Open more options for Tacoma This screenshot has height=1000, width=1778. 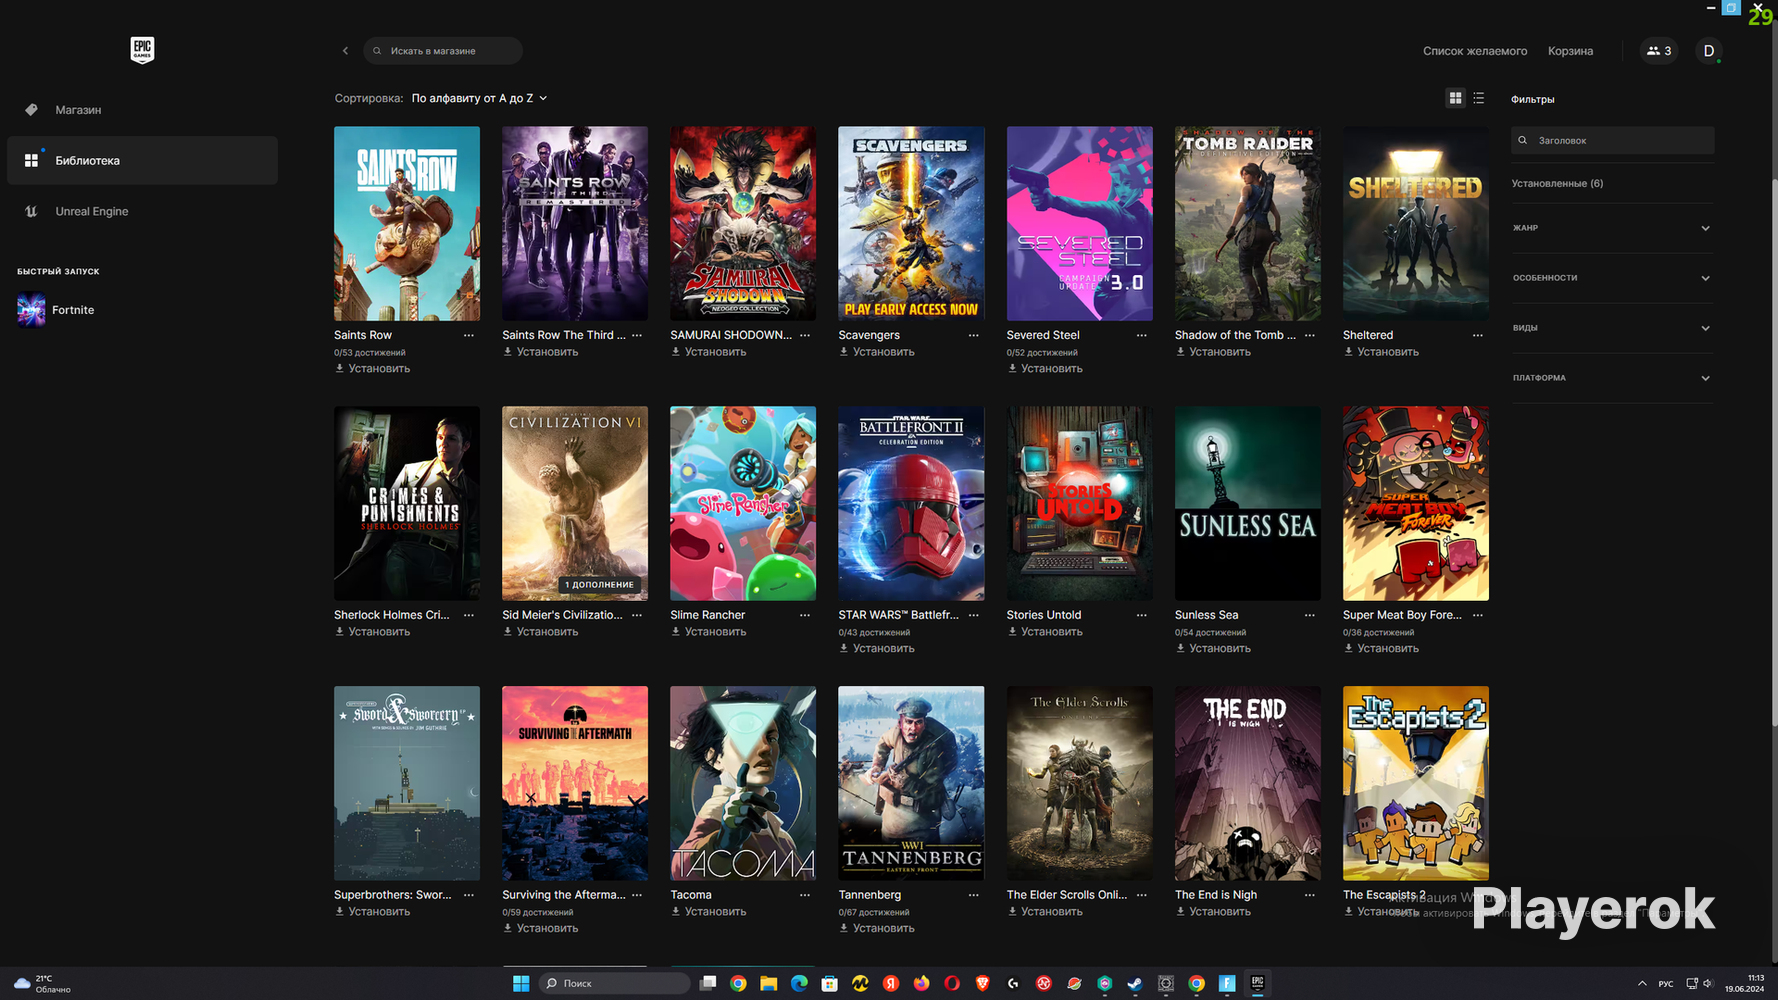tap(805, 895)
